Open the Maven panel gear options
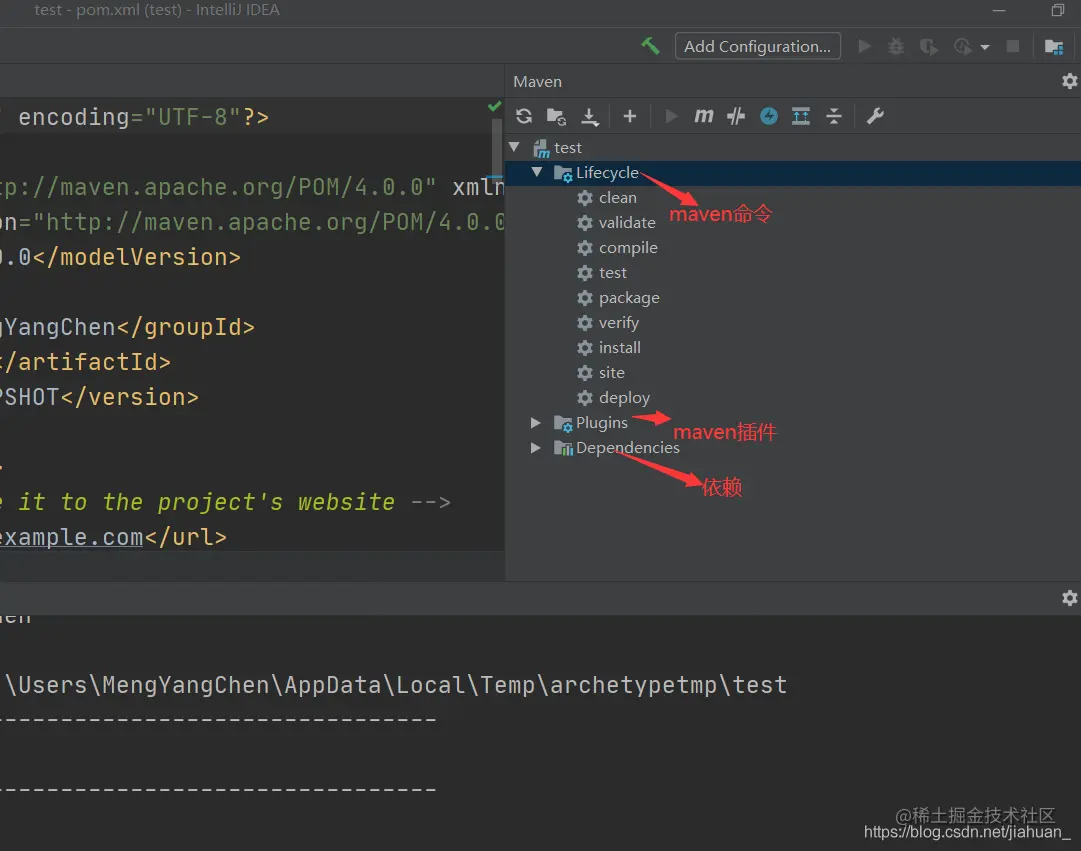 1069,81
